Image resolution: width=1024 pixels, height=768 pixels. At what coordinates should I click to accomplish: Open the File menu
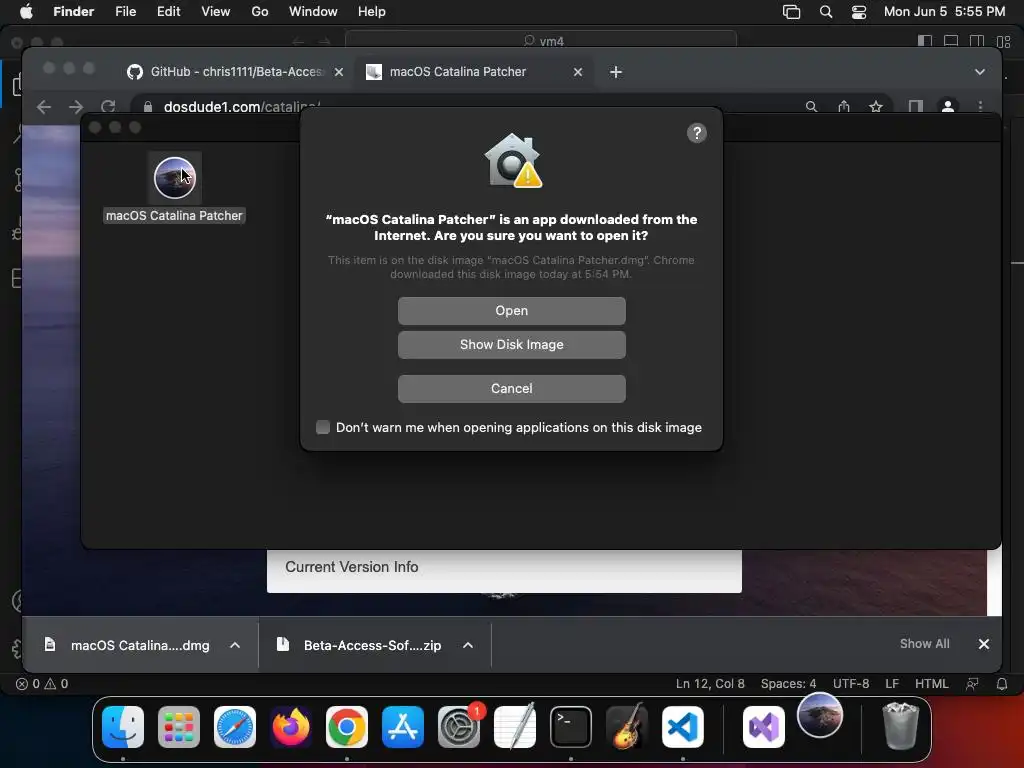click(125, 12)
